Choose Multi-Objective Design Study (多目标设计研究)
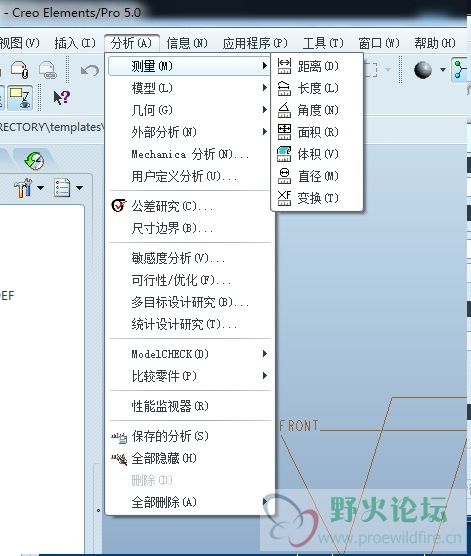Image resolution: width=471 pixels, height=556 pixels. [190, 302]
